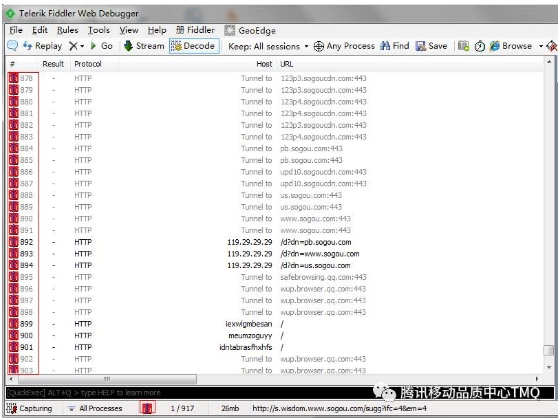
Task: Click the Any Process target icon
Action: pos(319,46)
